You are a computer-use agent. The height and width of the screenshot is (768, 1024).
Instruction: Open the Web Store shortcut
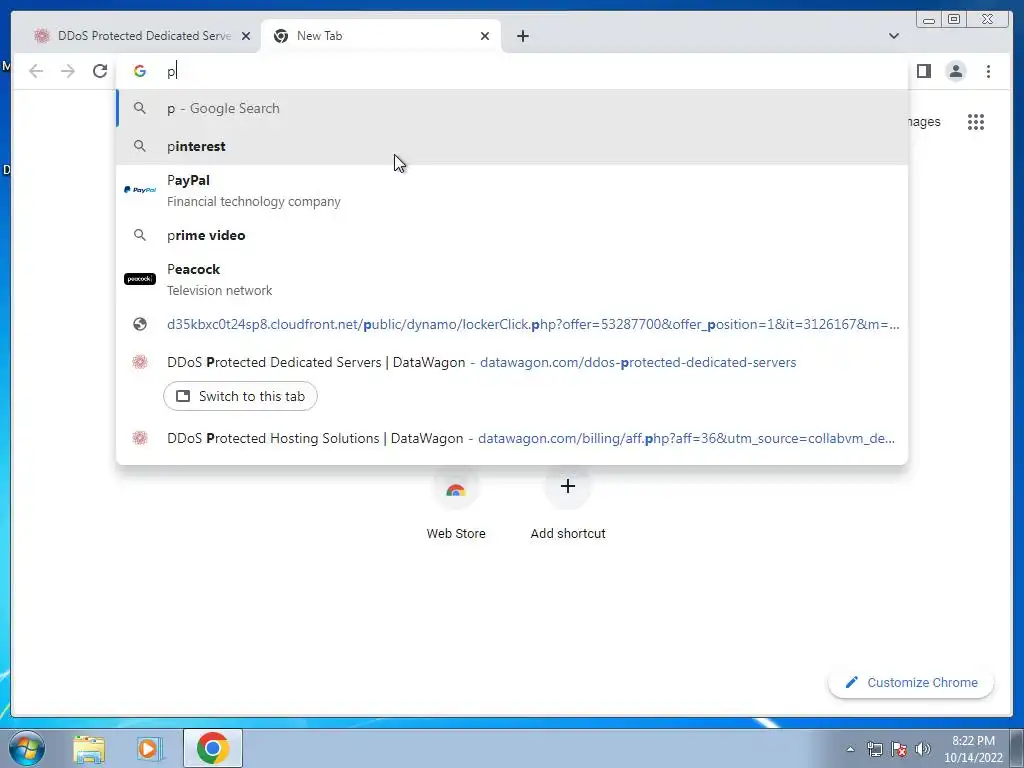pyautogui.click(x=456, y=504)
